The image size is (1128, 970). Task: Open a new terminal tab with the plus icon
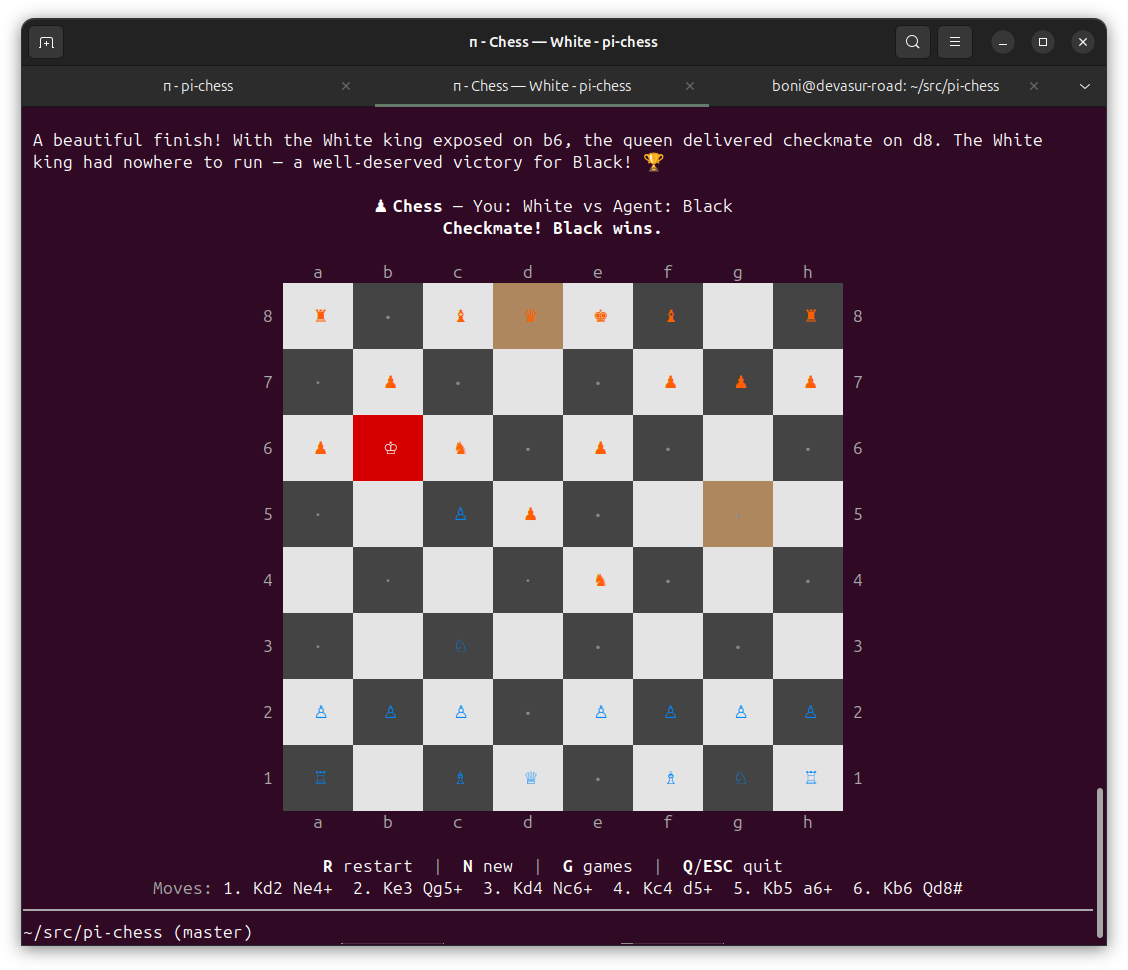click(46, 42)
